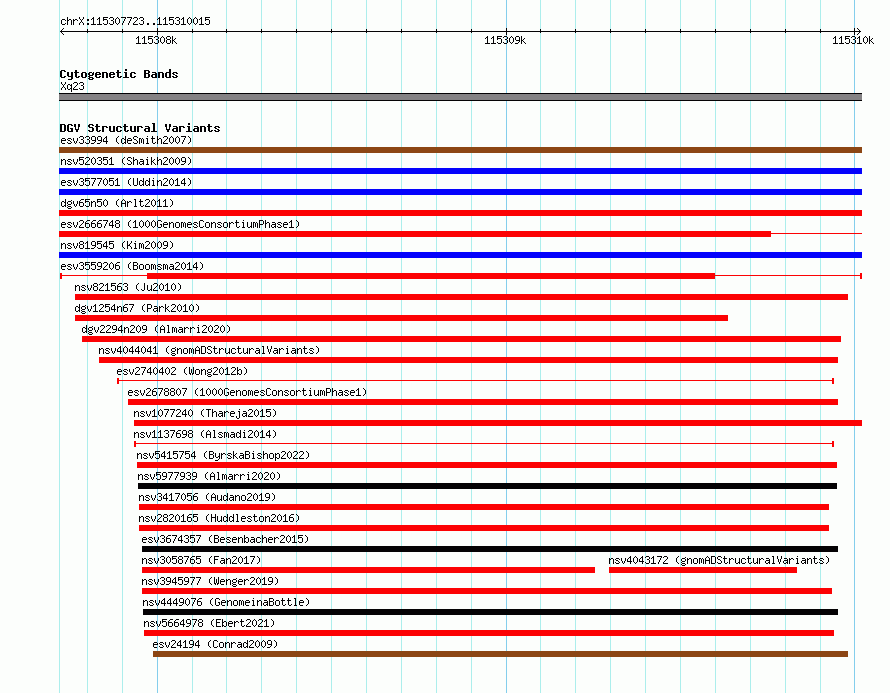Click the red nsv5664978 variant bar
890x693 pixels.
489,633
